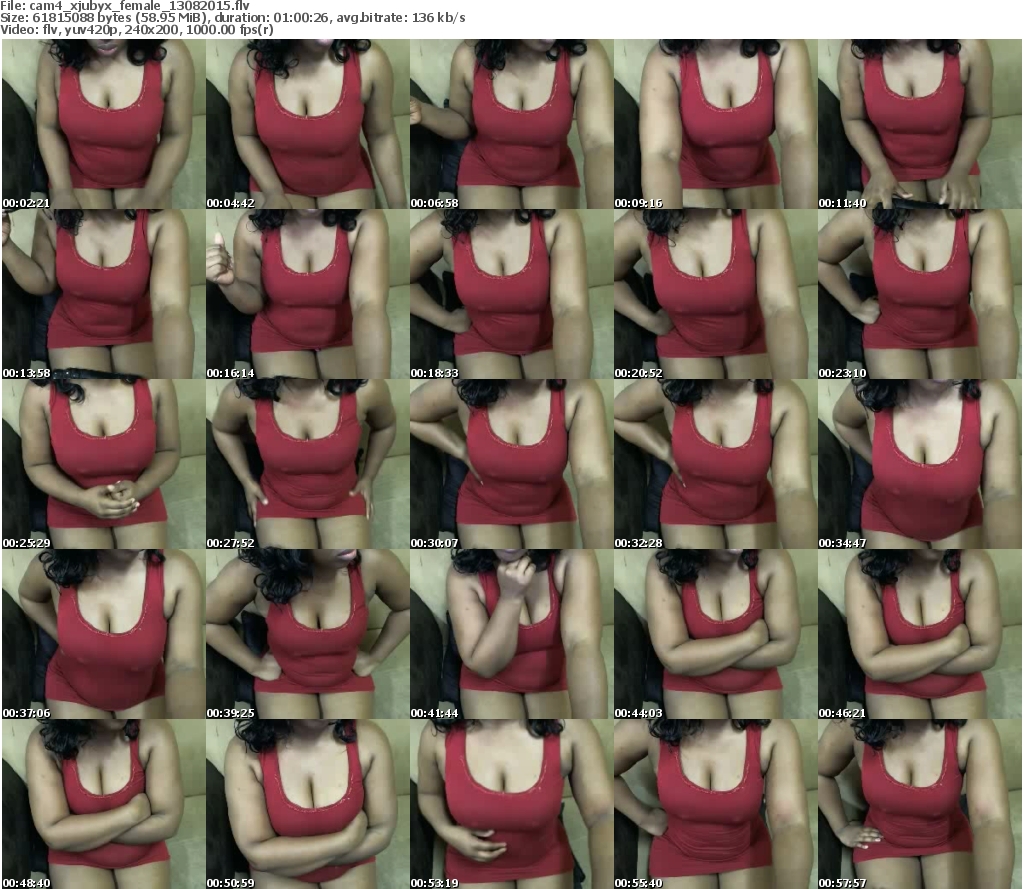The width and height of the screenshot is (1024, 889).
Task: Open the frame at 00:23:10
Action: pos(920,294)
